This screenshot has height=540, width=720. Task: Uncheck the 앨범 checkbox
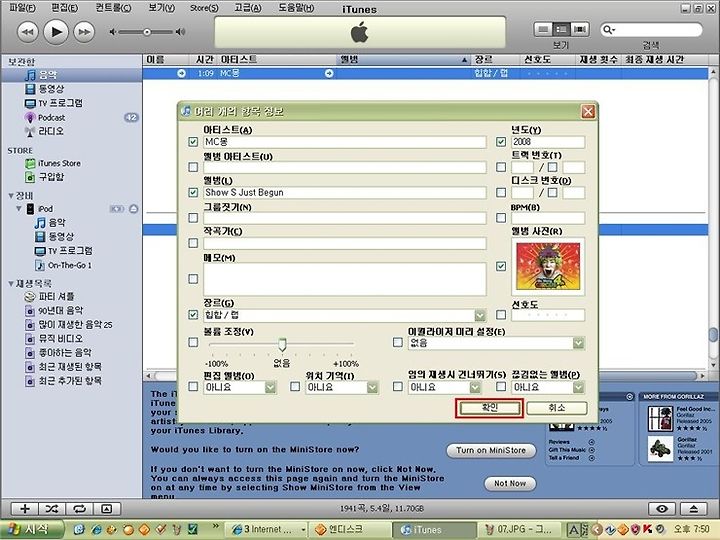(x=193, y=192)
